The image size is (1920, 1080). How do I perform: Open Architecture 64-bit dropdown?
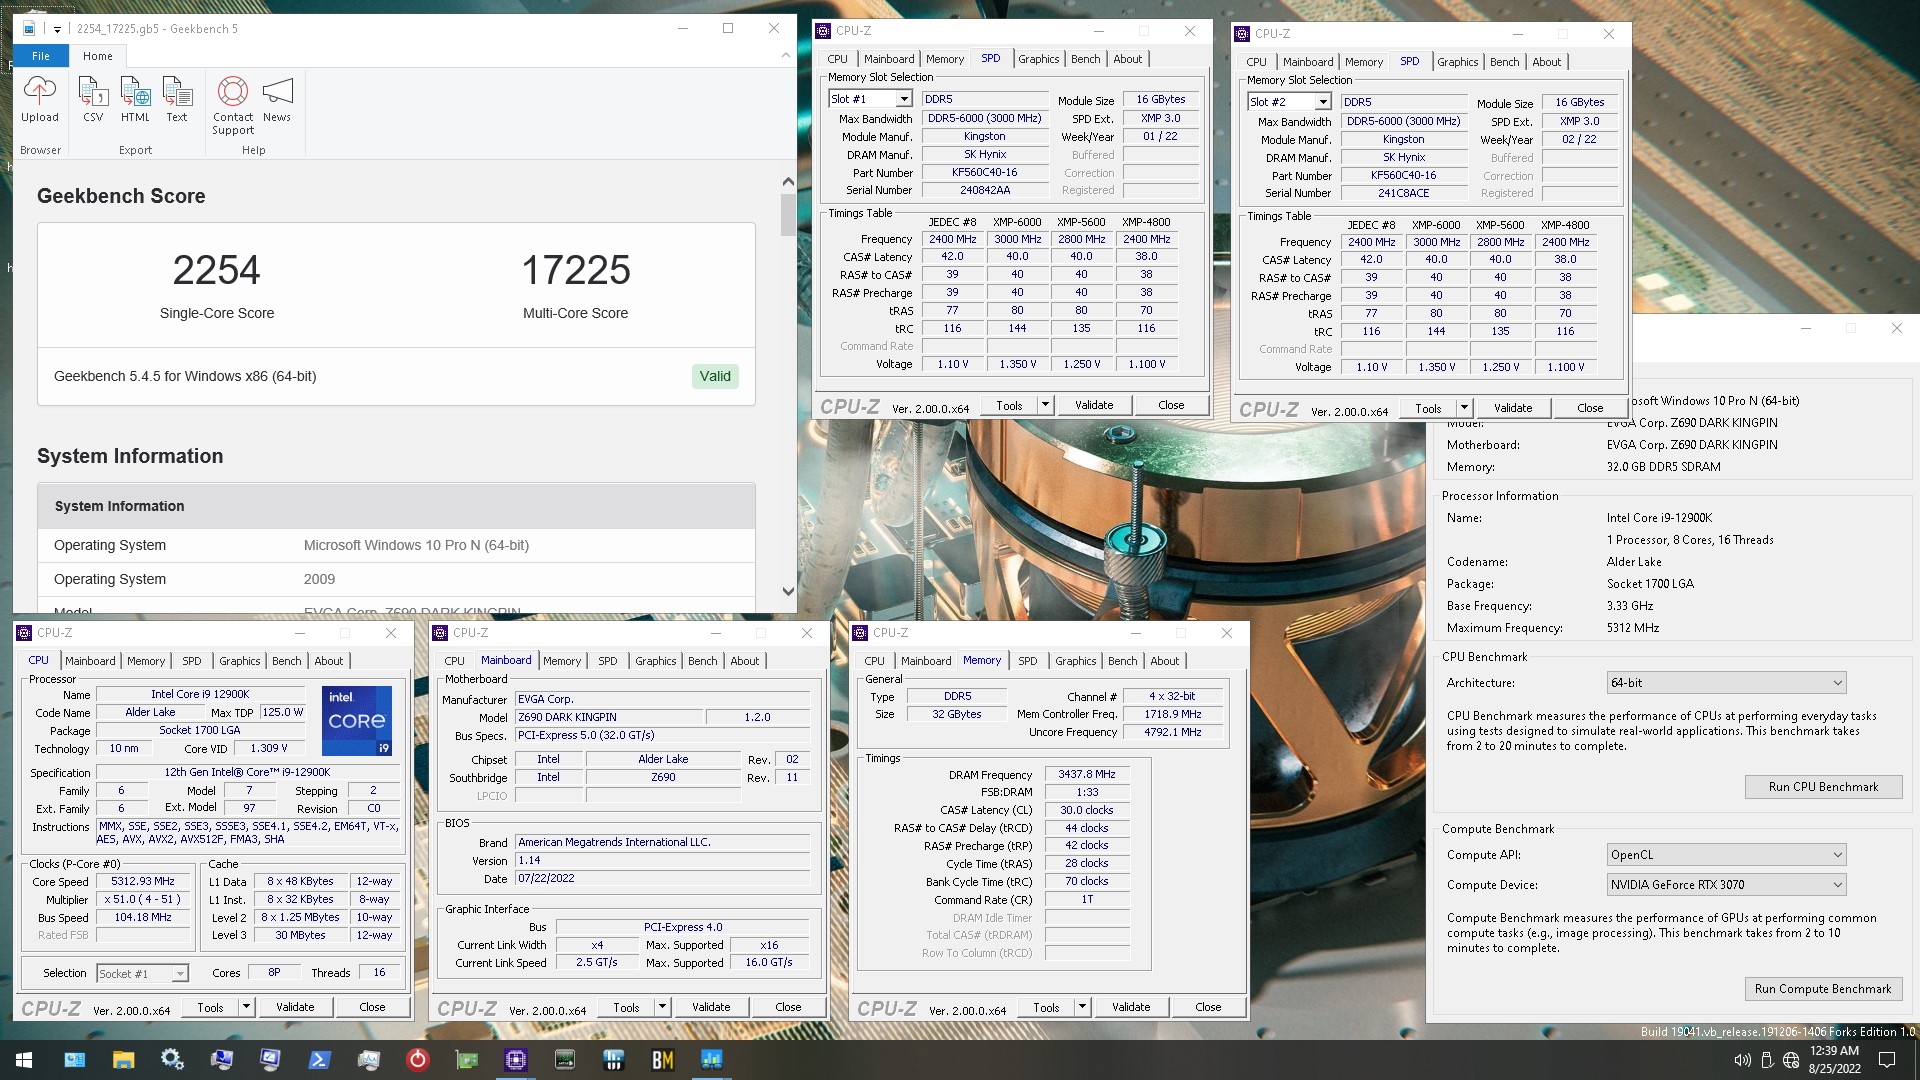pyautogui.click(x=1726, y=683)
